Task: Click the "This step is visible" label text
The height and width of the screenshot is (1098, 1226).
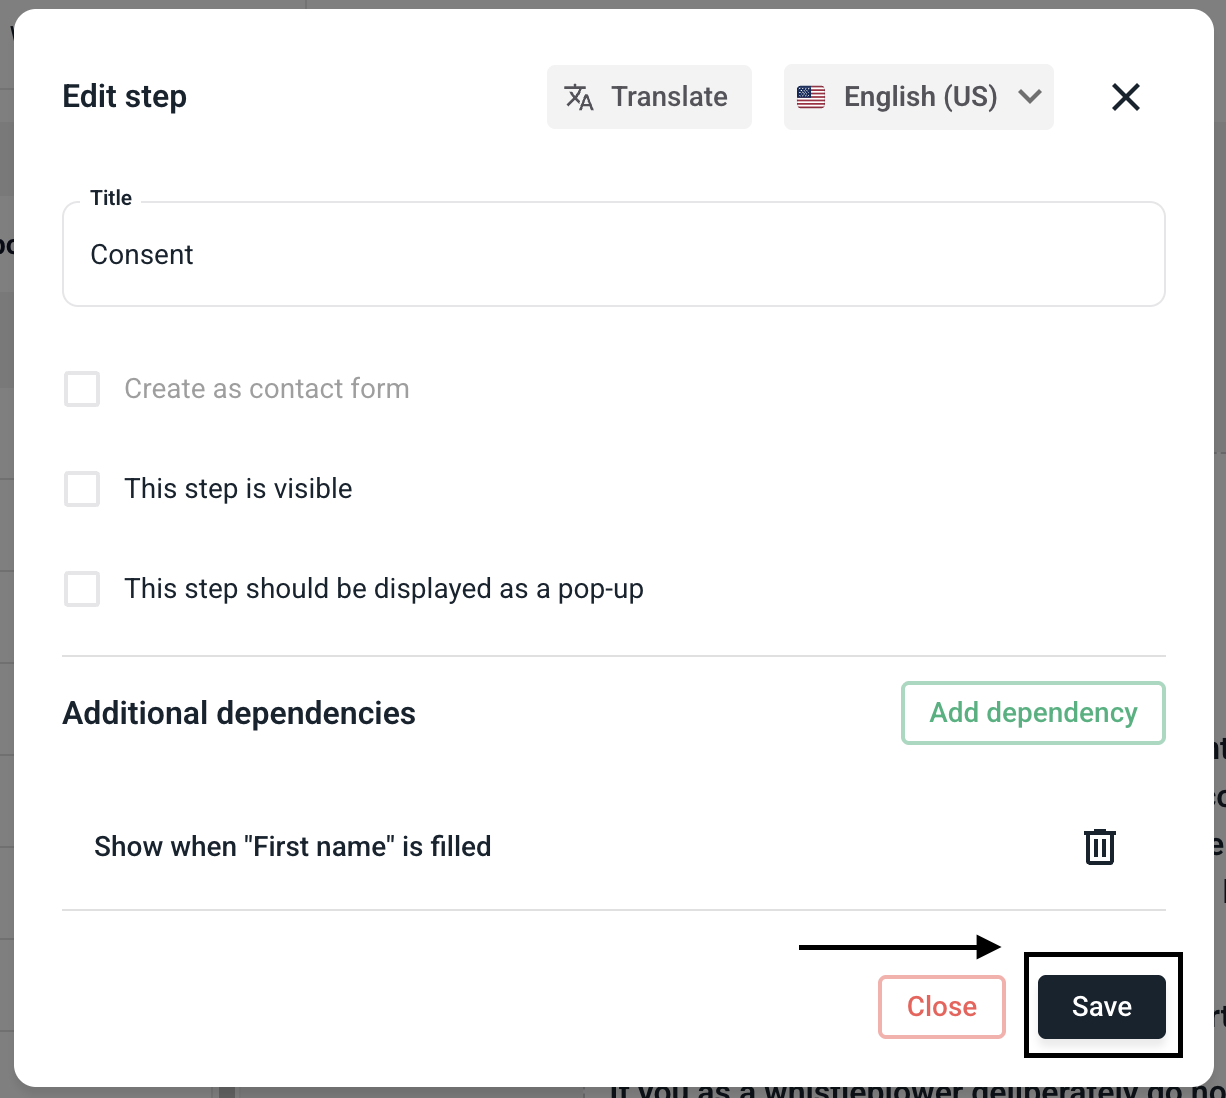Action: [238, 489]
